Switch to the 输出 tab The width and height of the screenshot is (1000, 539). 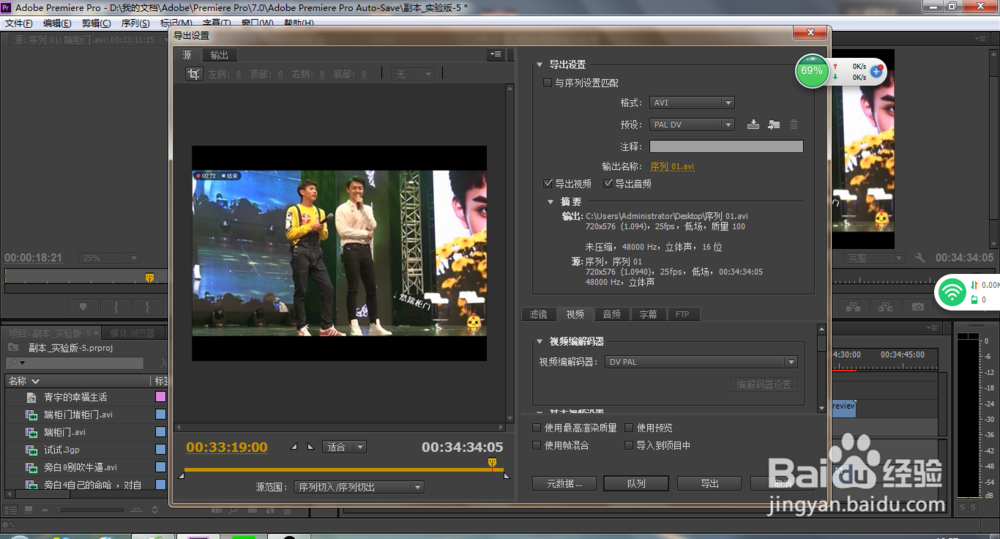[219, 55]
